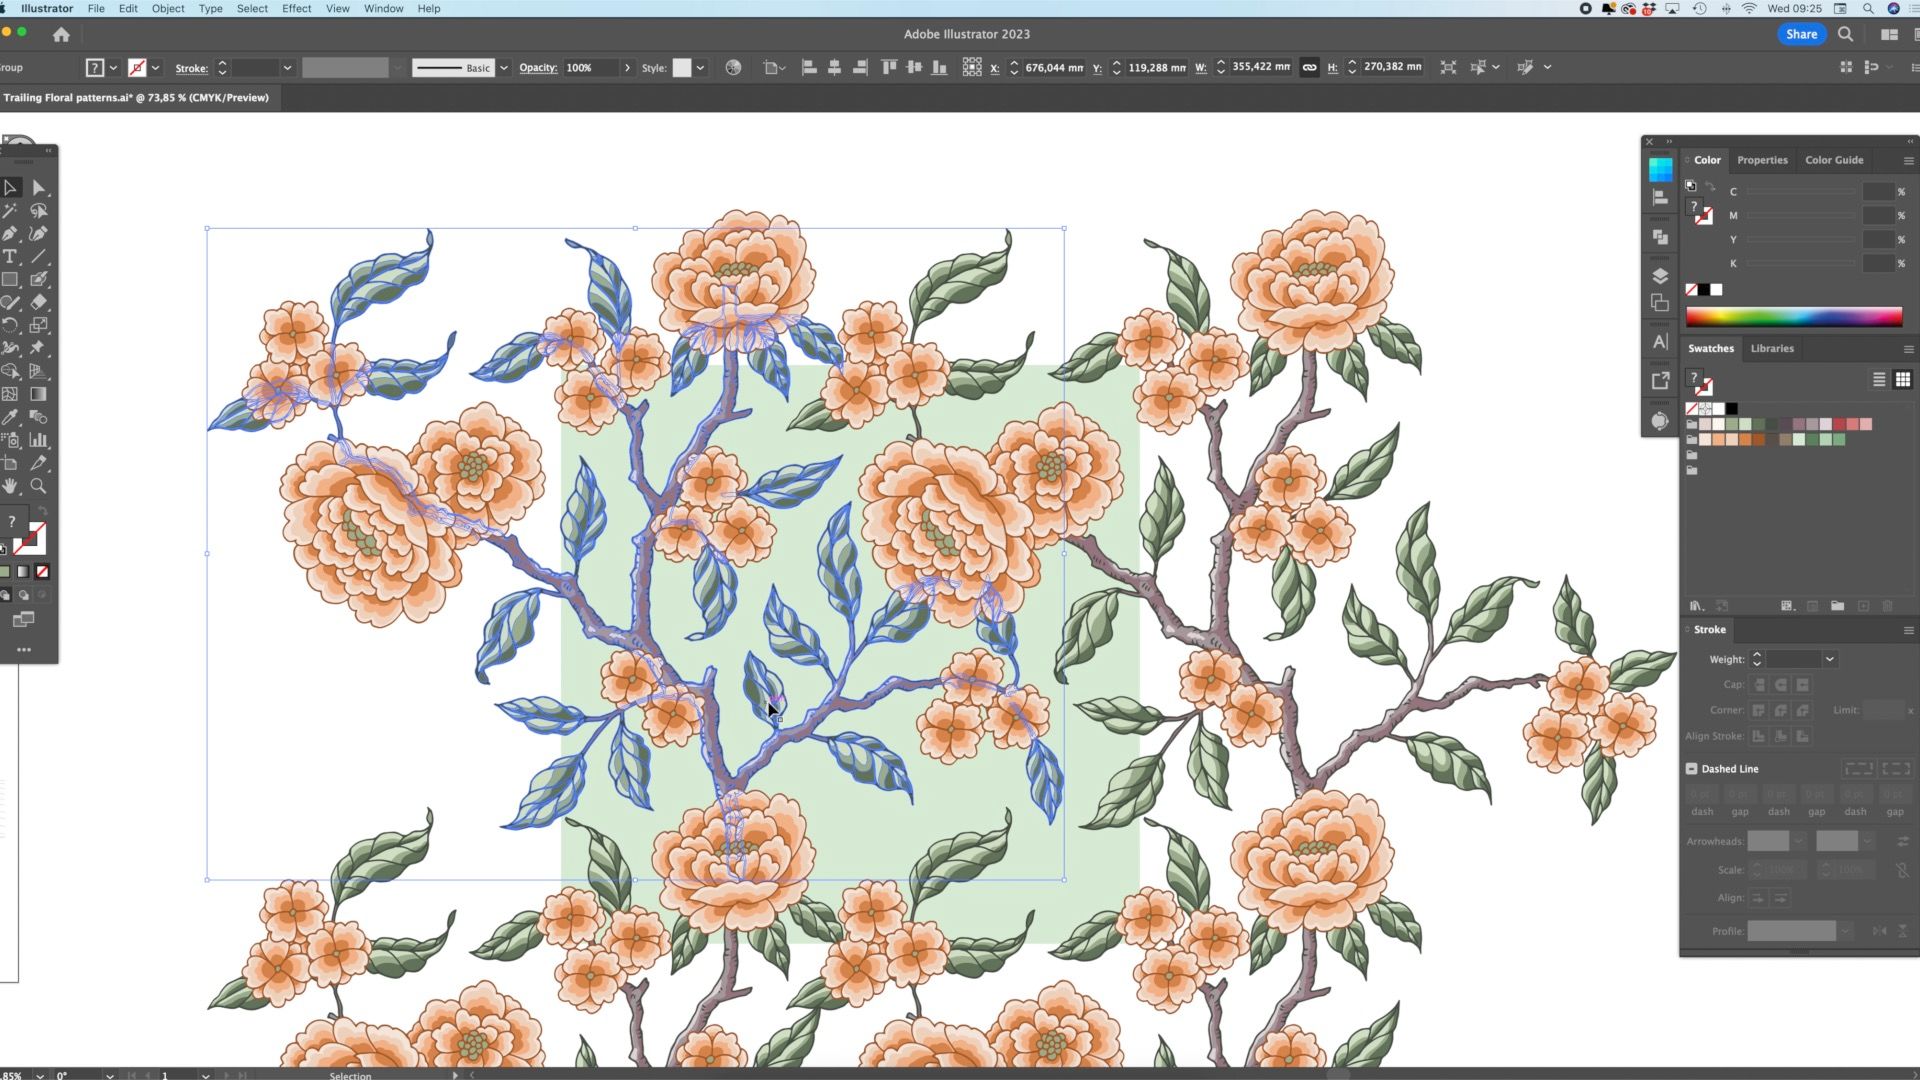Screen dimensions: 1920x1080
Task: Select the Trailing Floral patterns document tab
Action: coord(136,98)
